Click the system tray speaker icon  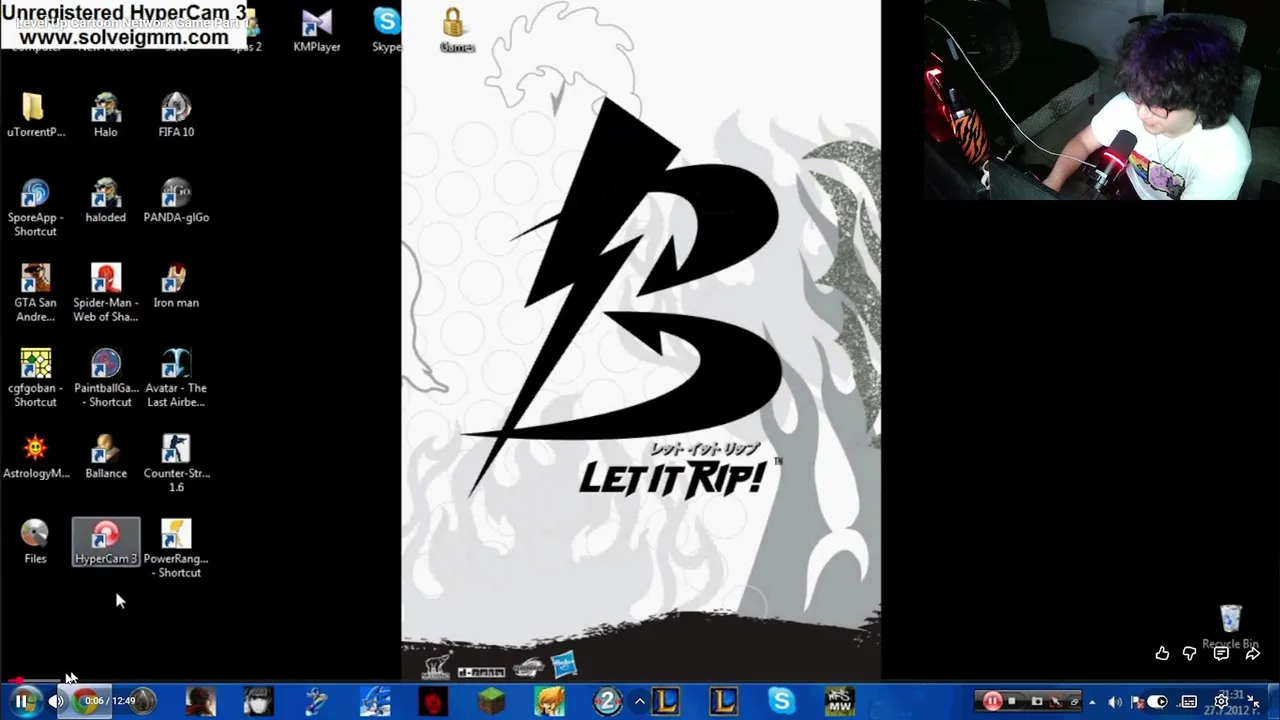point(1115,702)
